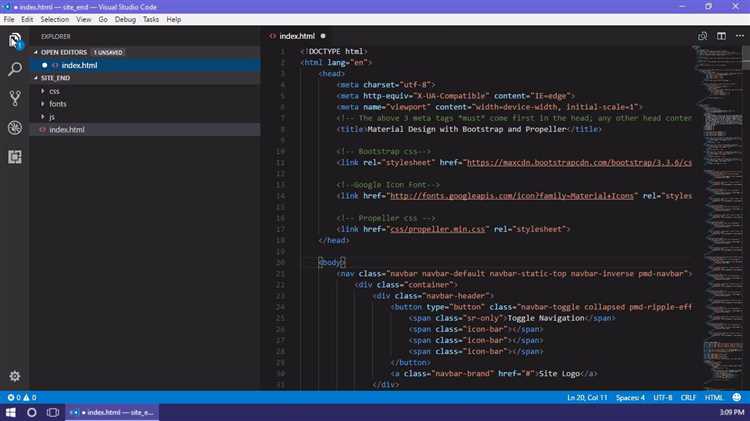Click the vertical scrollbar thumb in editor
Image resolution: width=750 pixels, height=421 pixels.
tap(746, 57)
